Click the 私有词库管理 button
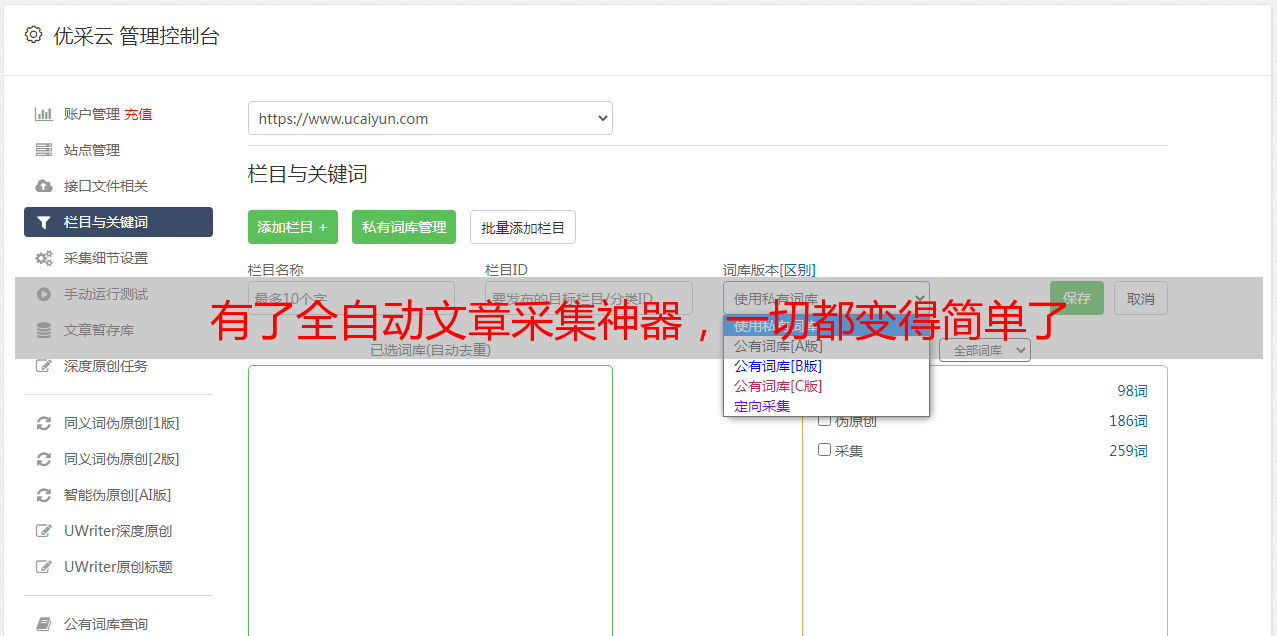 [404, 227]
